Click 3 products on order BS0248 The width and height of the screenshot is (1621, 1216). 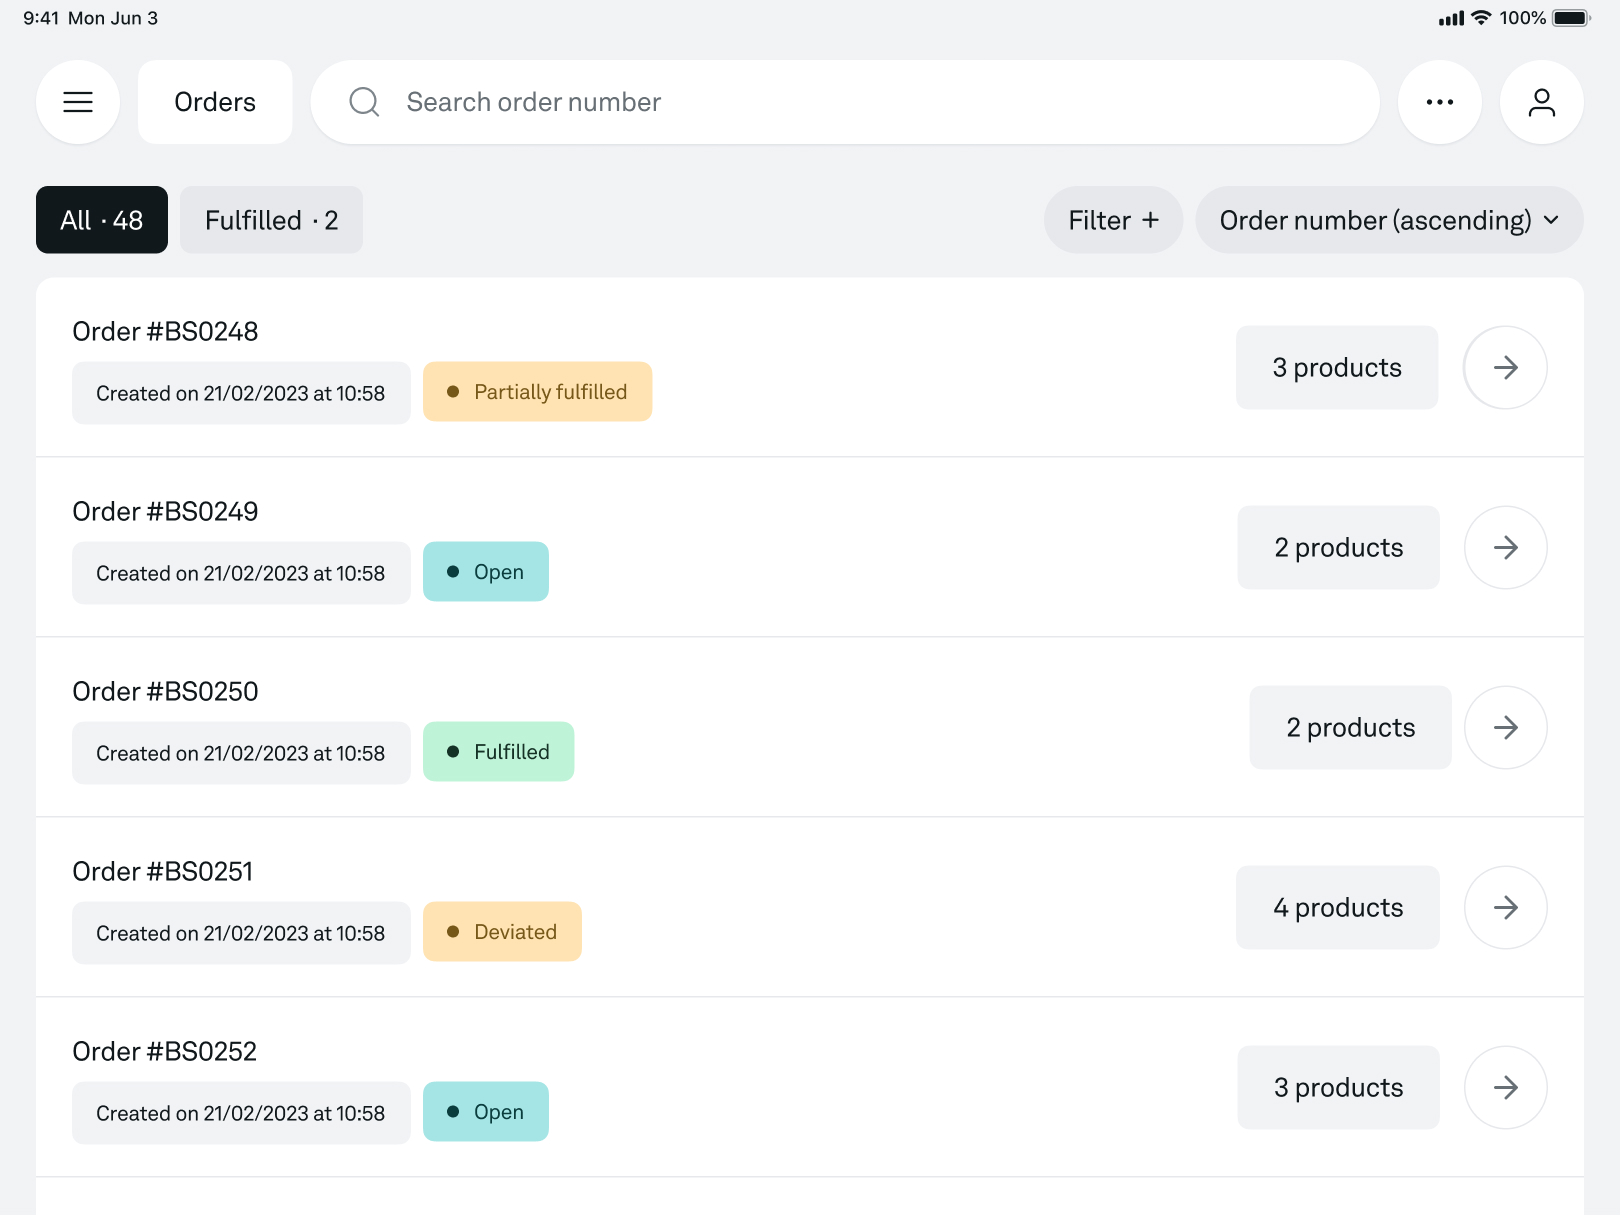(x=1337, y=368)
